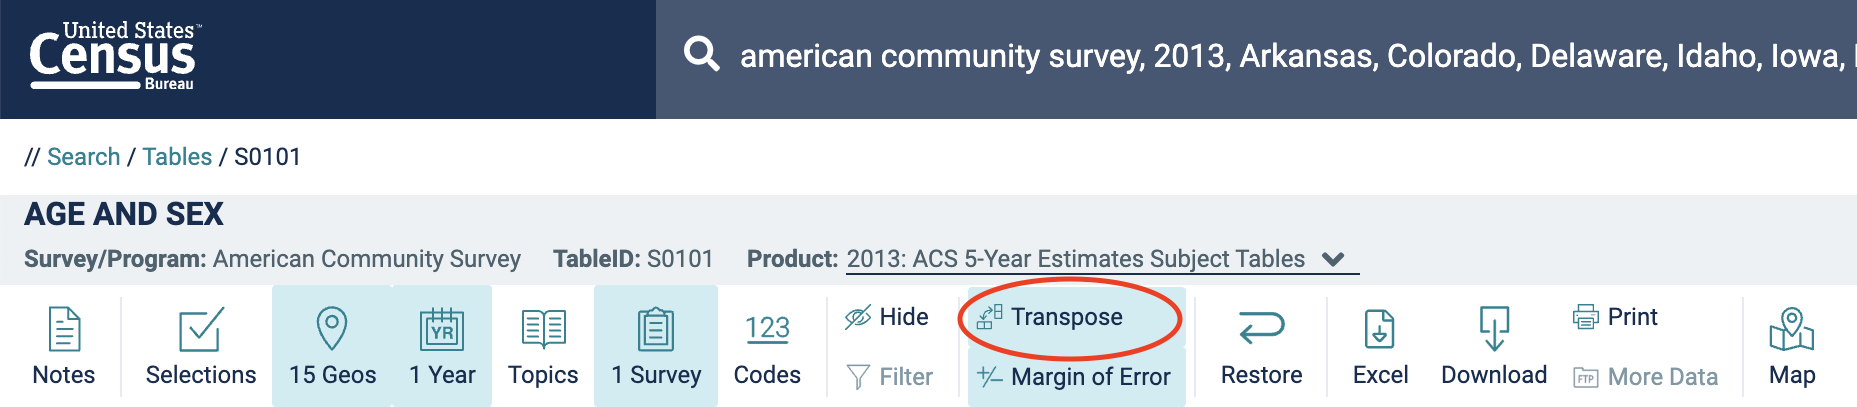
Task: Toggle the Transpose table option
Action: pyautogui.click(x=1066, y=317)
